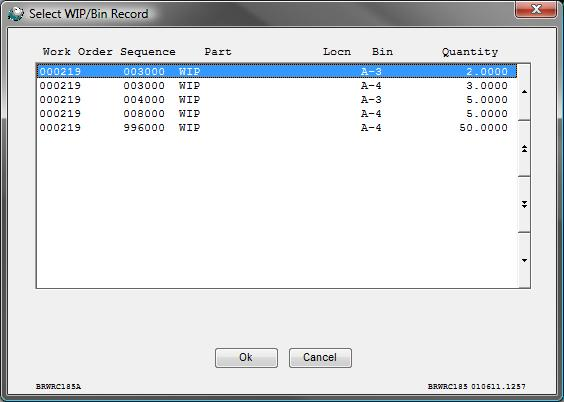Viewport: 564px width, 402px height.
Task: Close the Select WIP/Bin Record dialog
Action: point(536,9)
